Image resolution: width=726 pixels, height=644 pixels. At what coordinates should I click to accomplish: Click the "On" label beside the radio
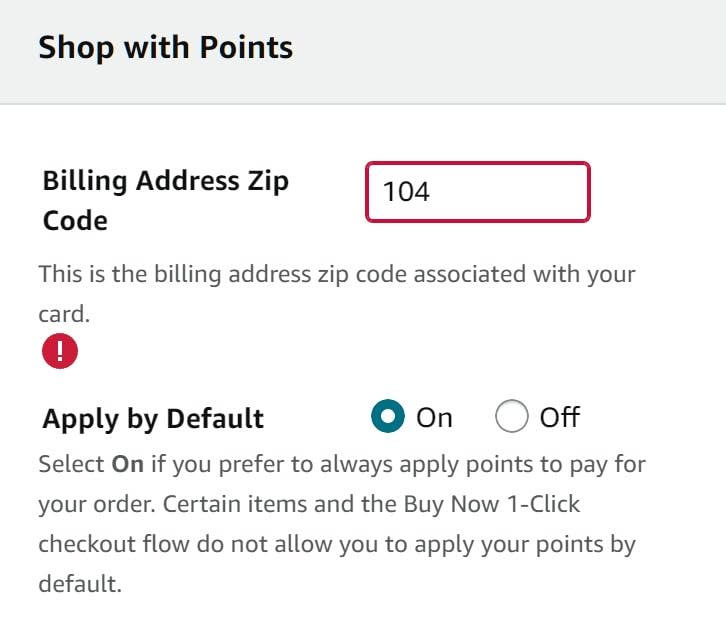click(x=434, y=417)
